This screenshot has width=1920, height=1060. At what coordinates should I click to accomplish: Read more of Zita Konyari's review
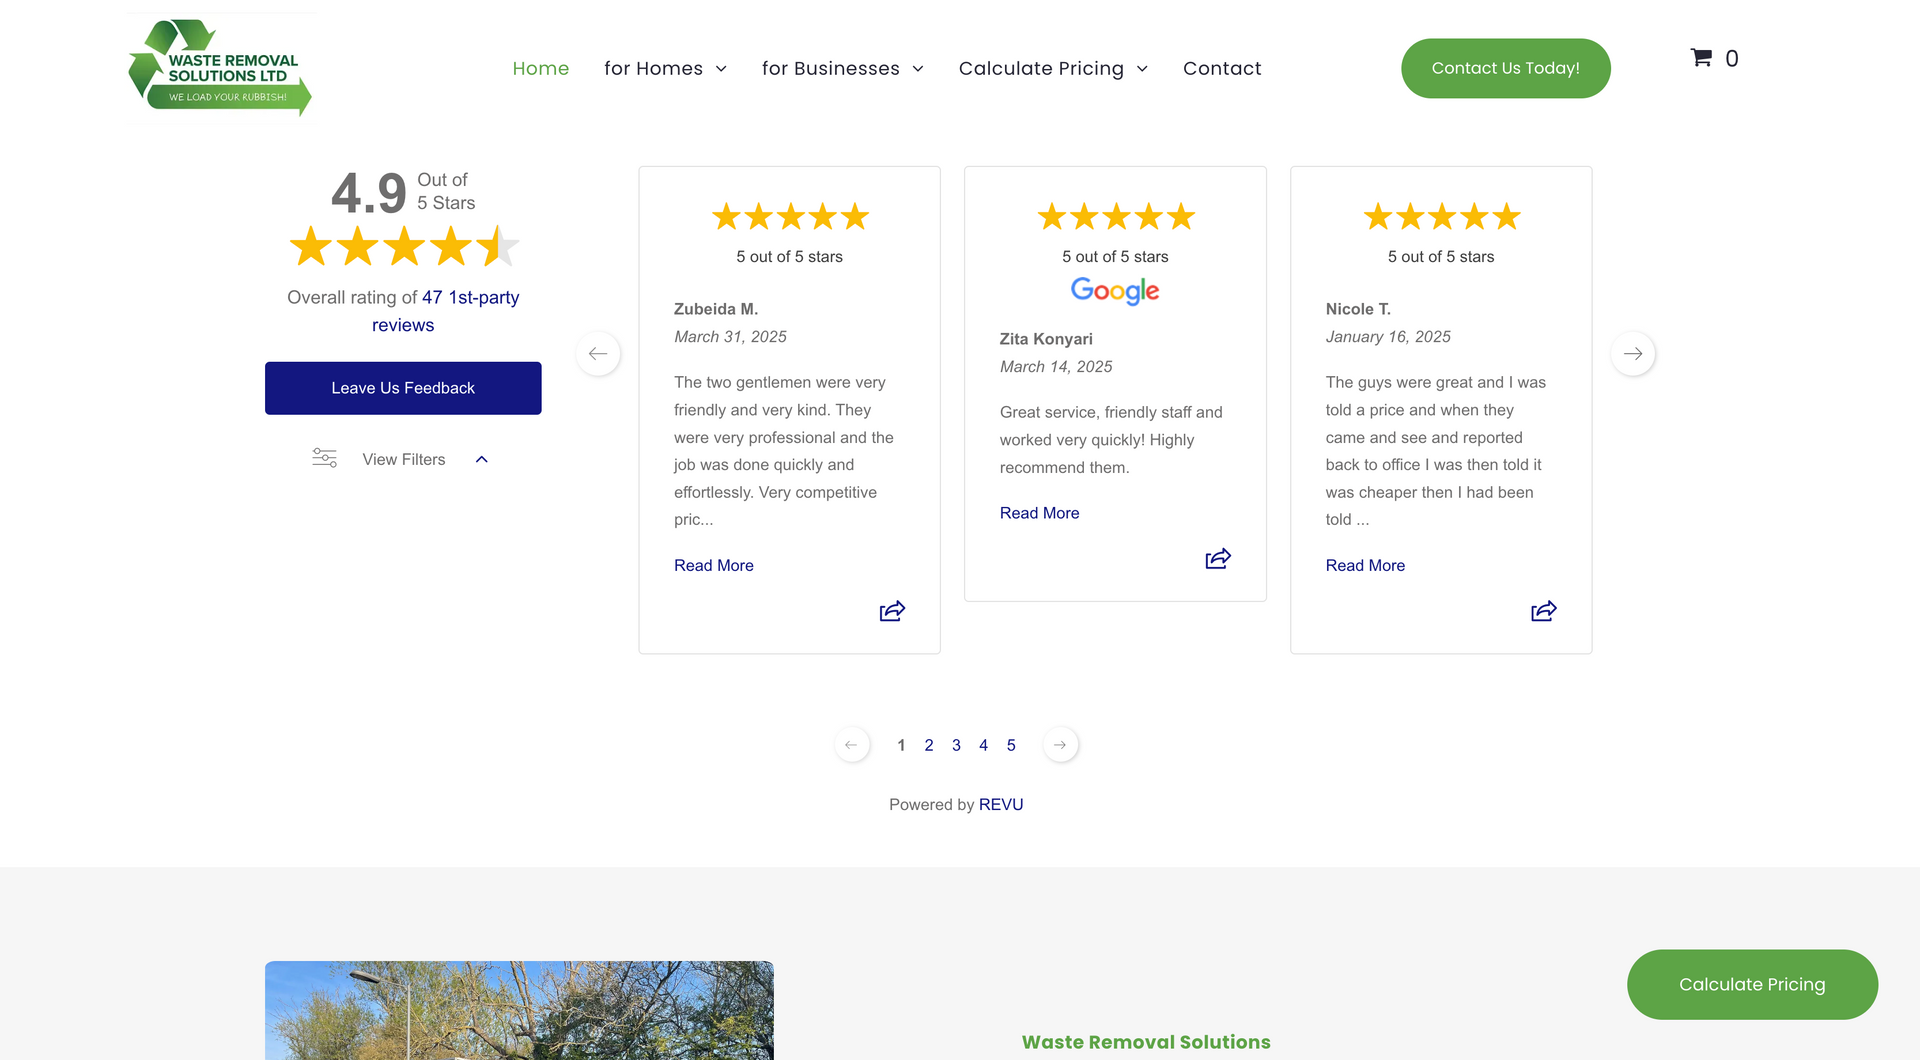(1039, 513)
